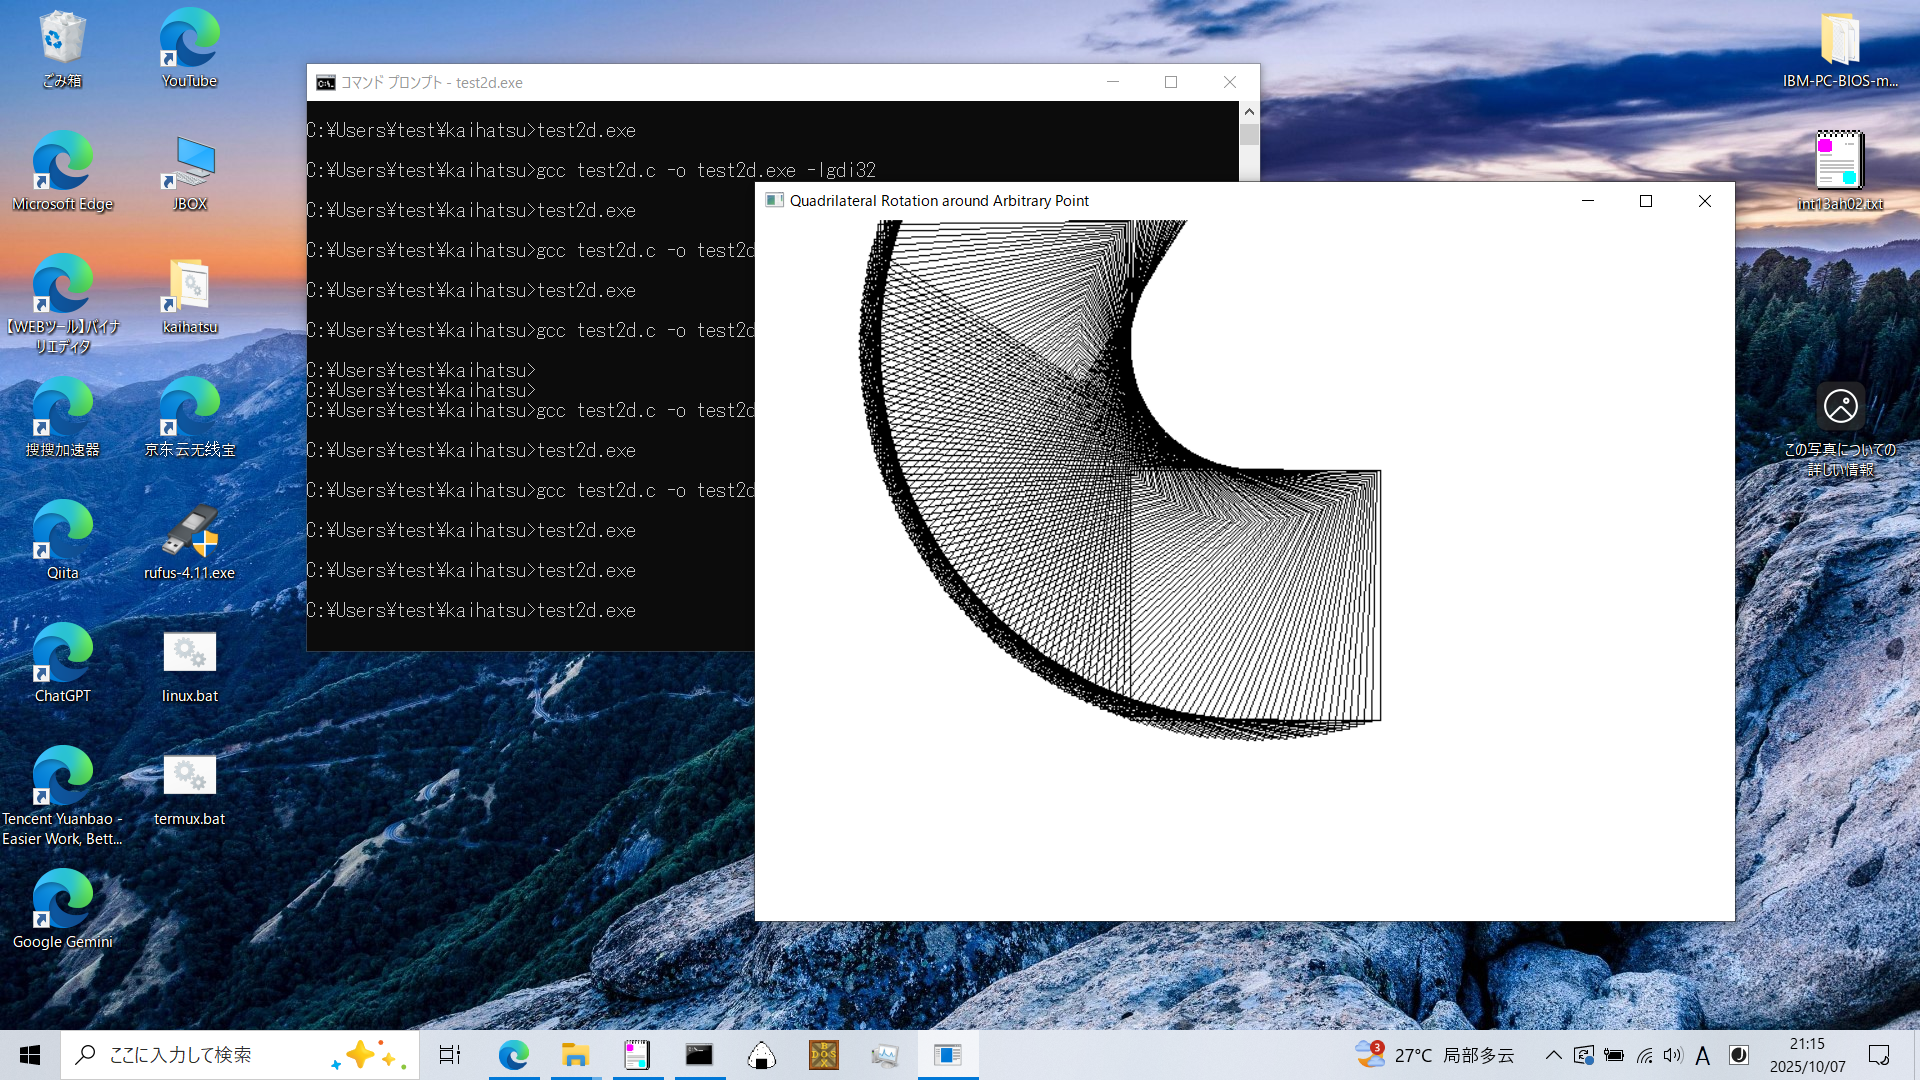The height and width of the screenshot is (1080, 1920).
Task: Click the command prompt scrollbar up arrow
Action: coord(1249,111)
